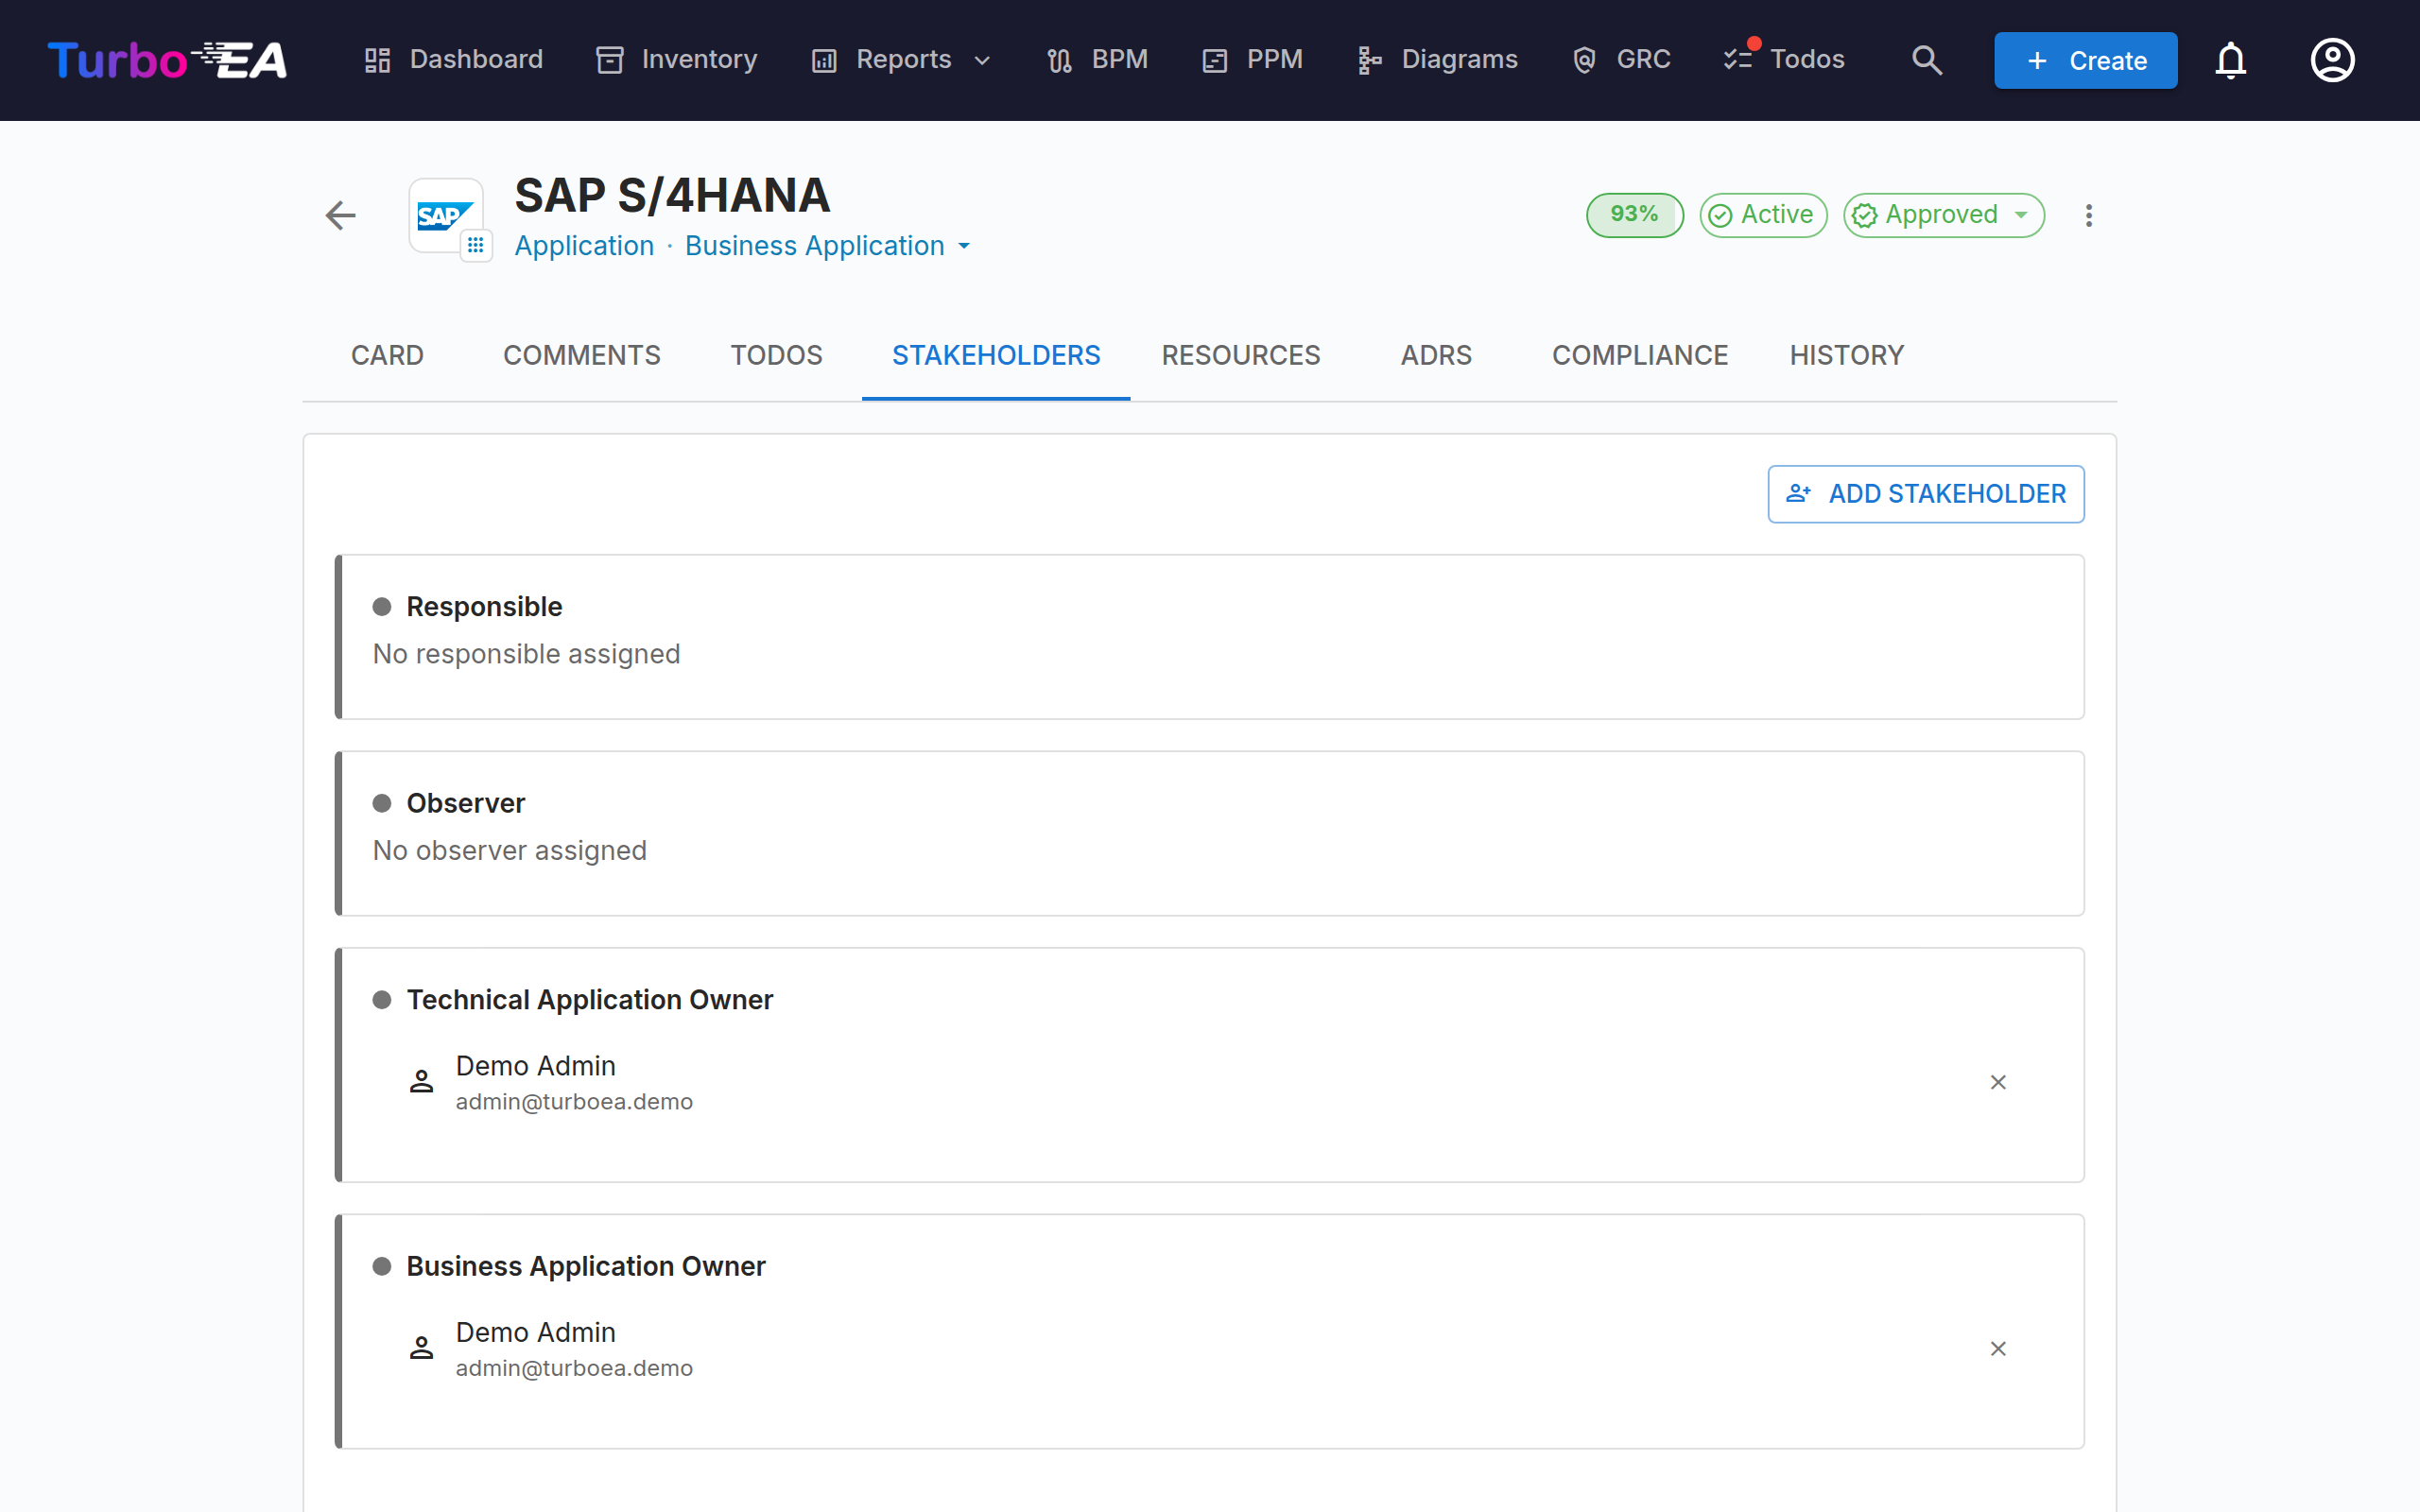
Task: Remove Demo Admin from Technical Application Owner
Action: click(x=1998, y=1082)
